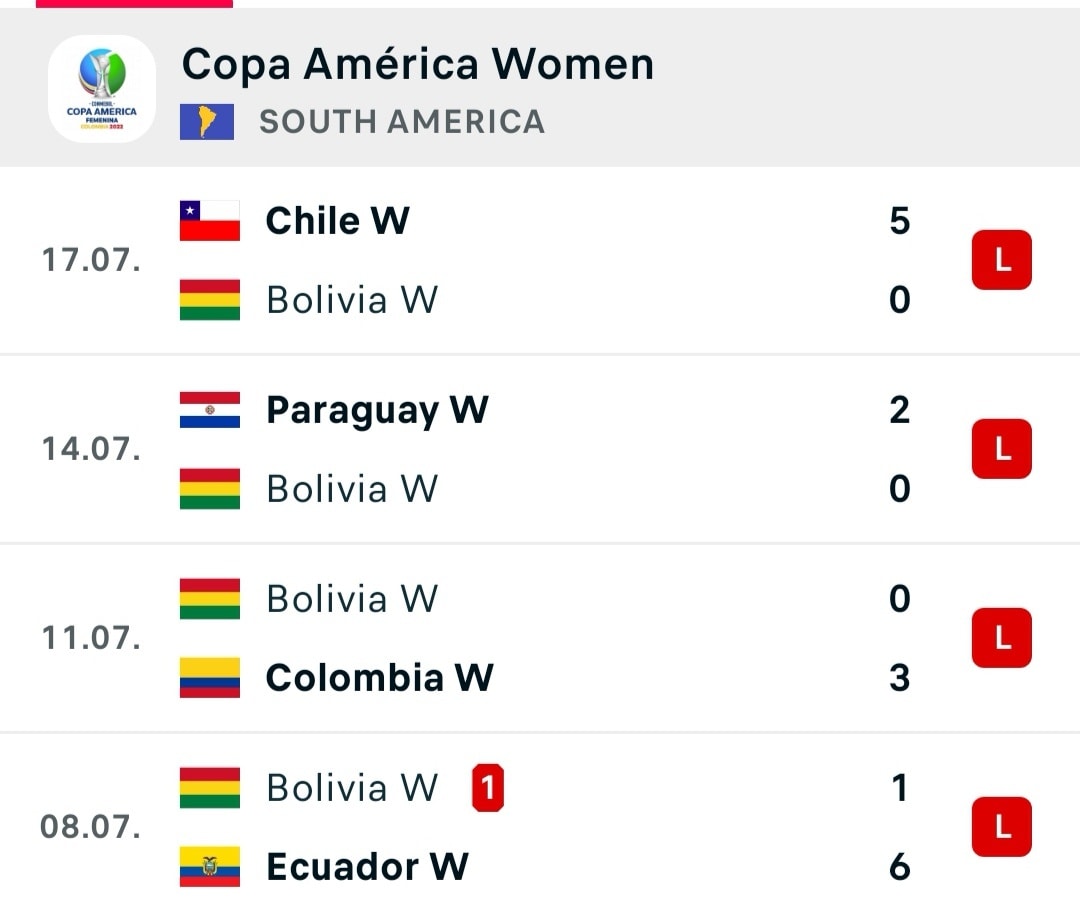Tap the loss badge for Chile match

pos(1001,260)
